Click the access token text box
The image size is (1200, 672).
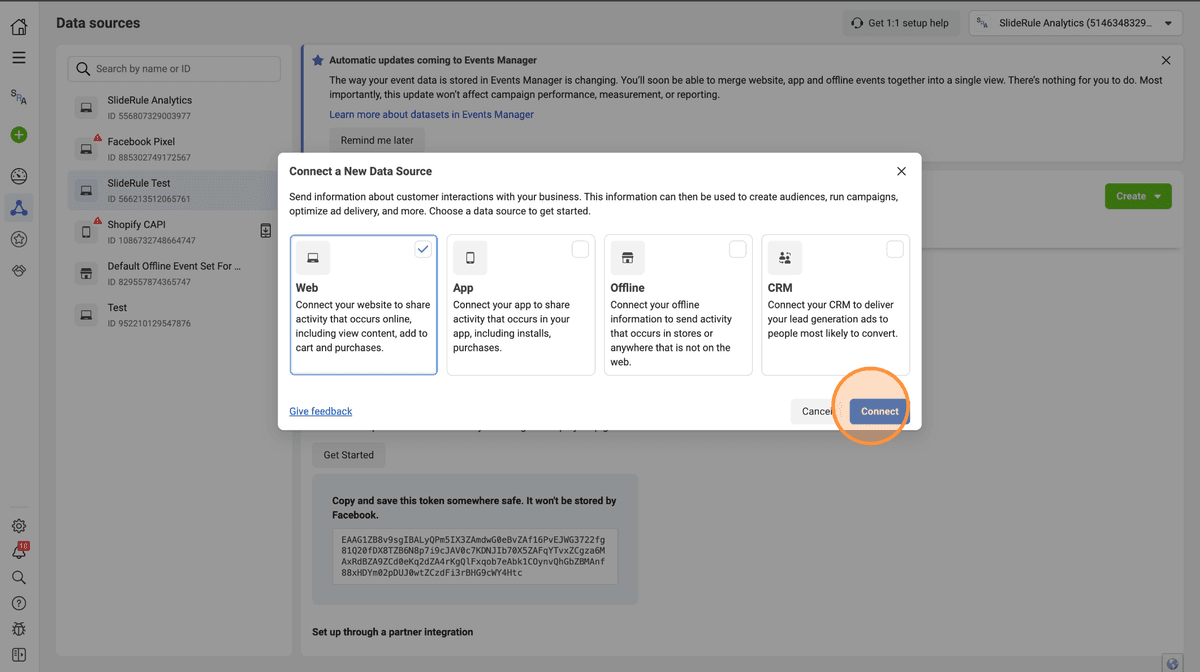click(x=475, y=557)
